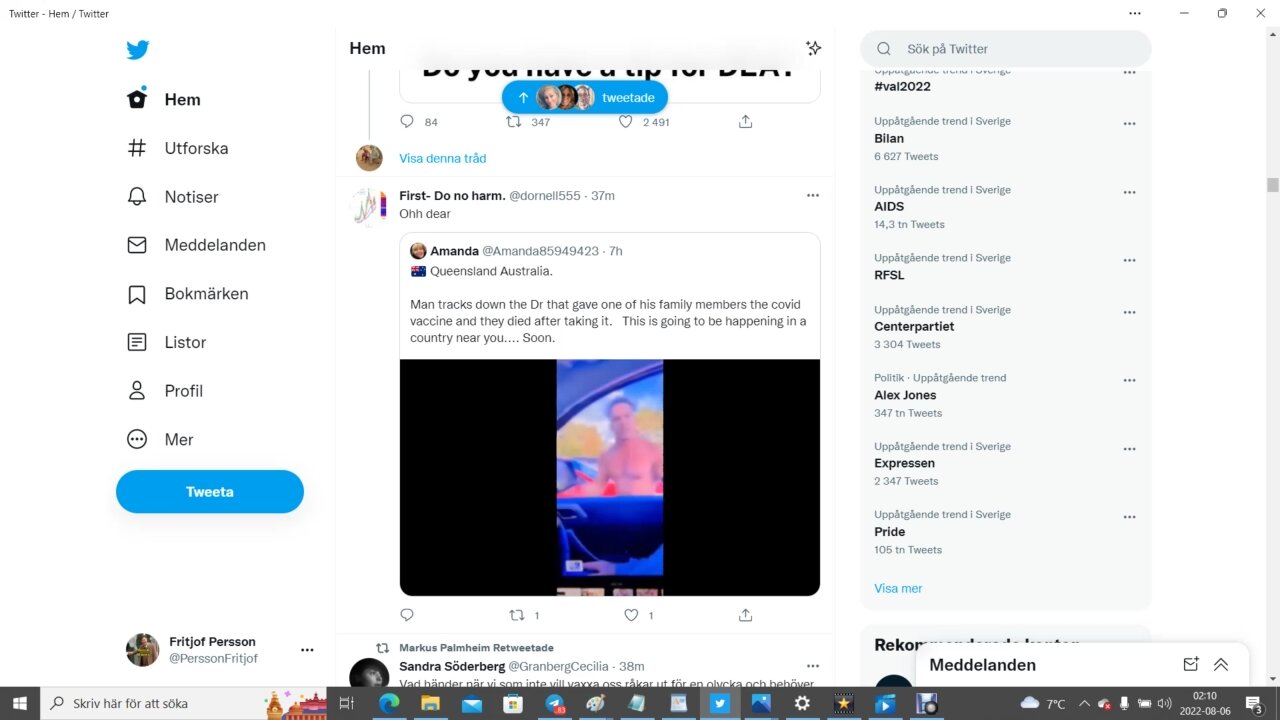Screen dimensions: 1280x720
Task: Expand the Meddelanden drawer
Action: (x=1221, y=664)
